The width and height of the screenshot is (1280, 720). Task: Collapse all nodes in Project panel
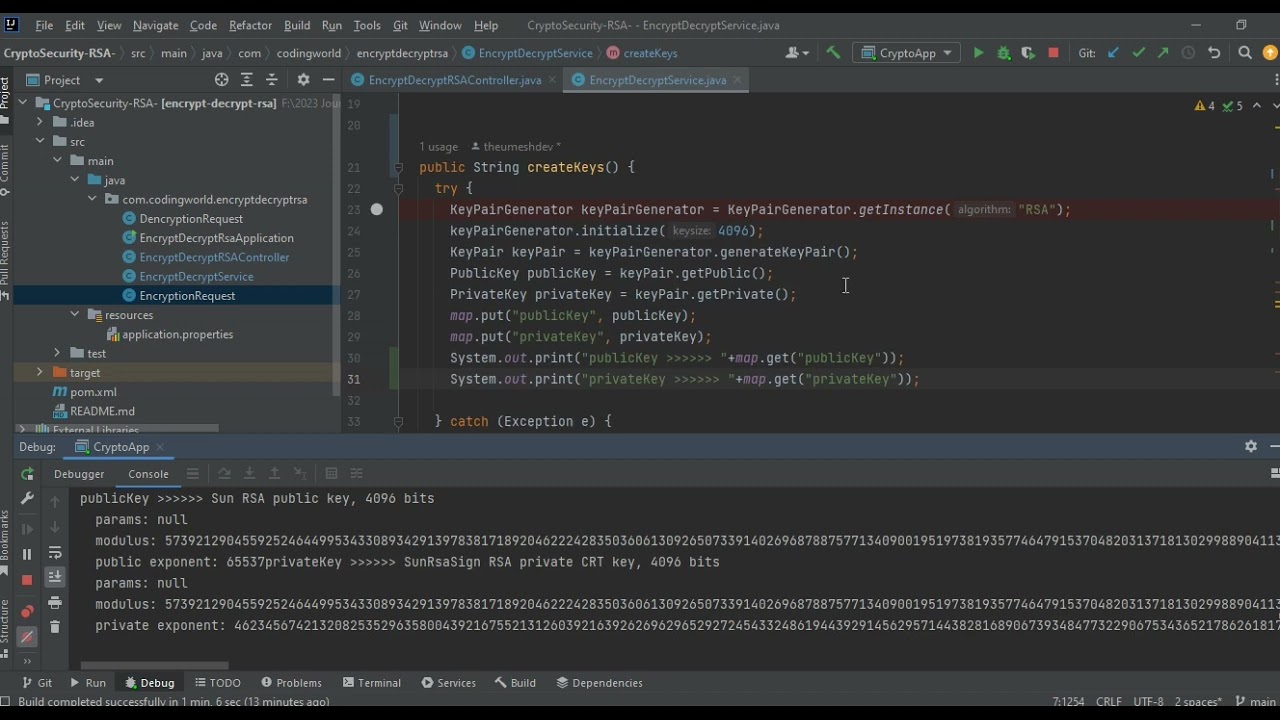click(272, 80)
